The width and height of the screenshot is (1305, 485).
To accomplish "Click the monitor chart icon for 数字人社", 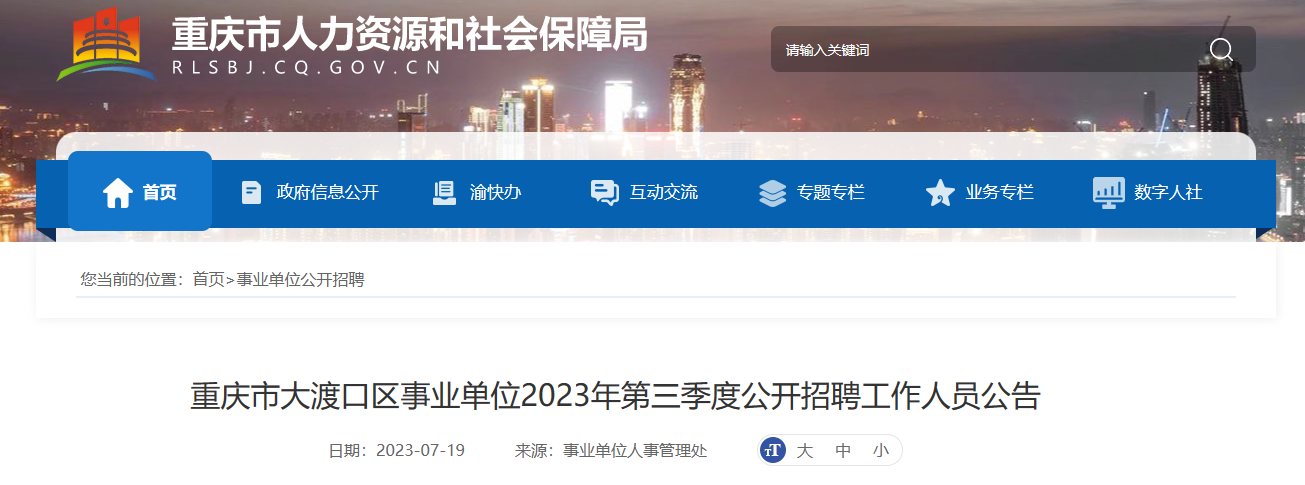I will tap(1108, 192).
